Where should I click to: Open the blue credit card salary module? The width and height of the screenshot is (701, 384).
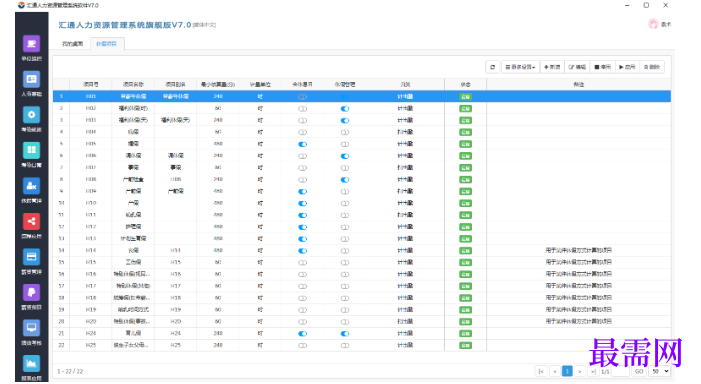(x=31, y=257)
